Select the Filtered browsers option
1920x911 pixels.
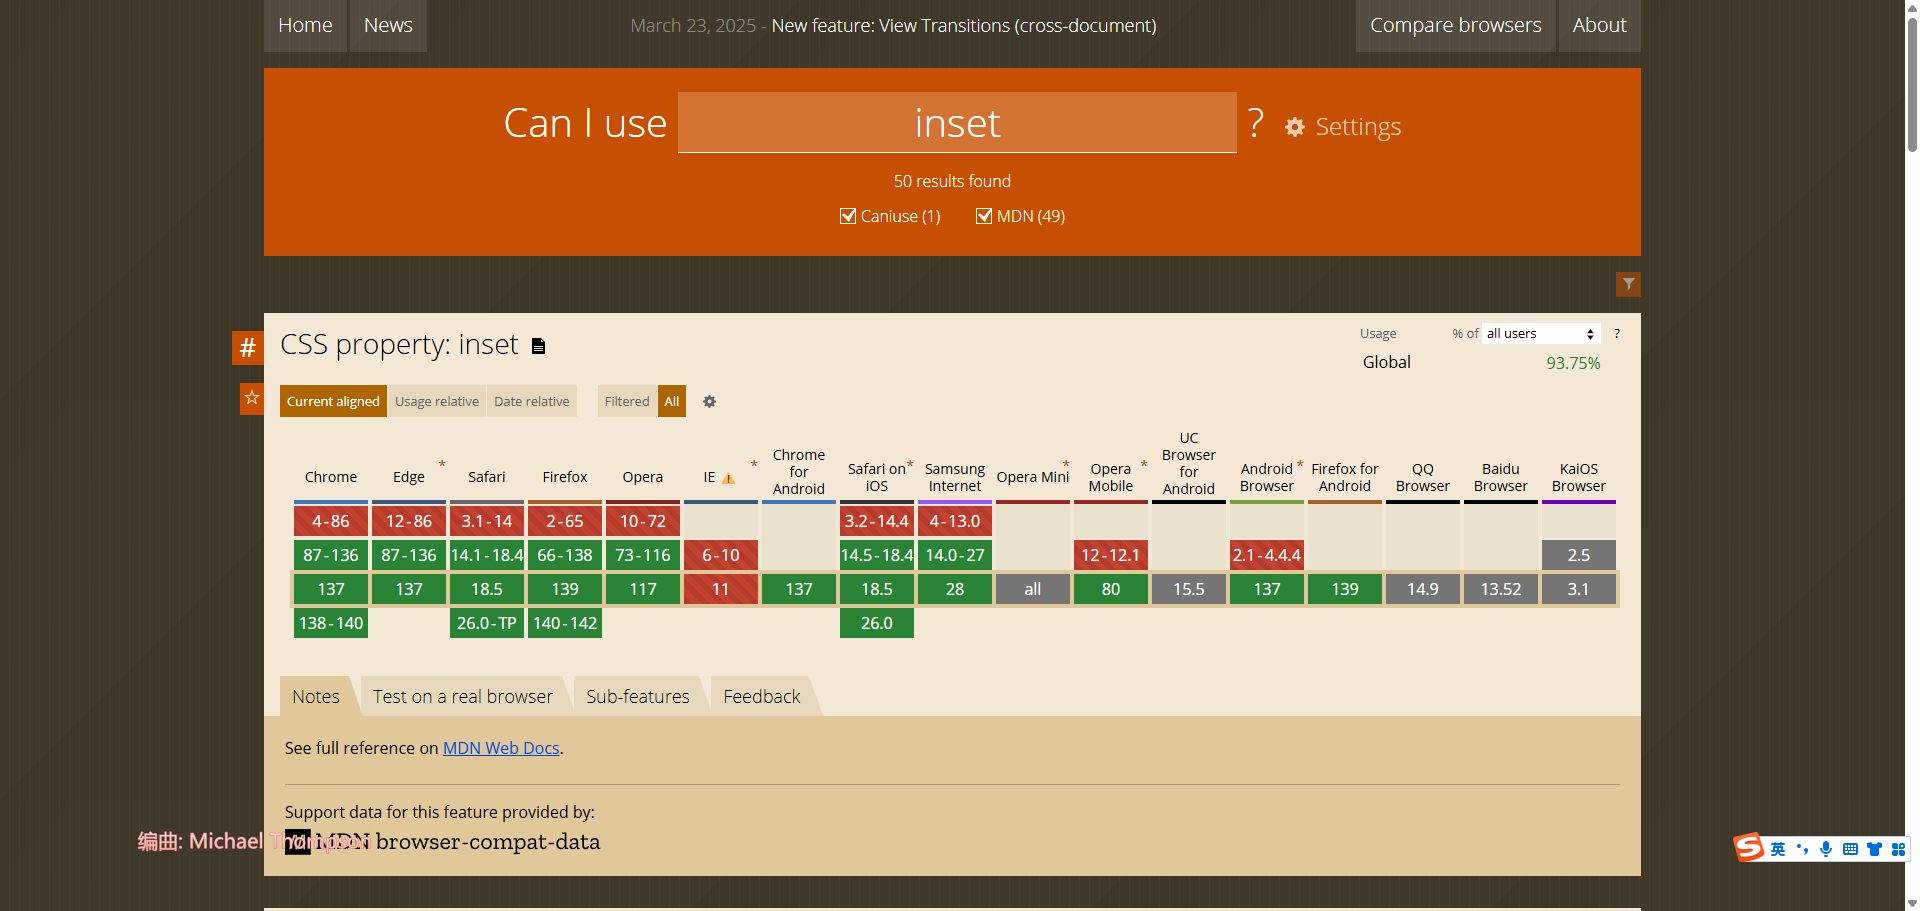pyautogui.click(x=626, y=402)
